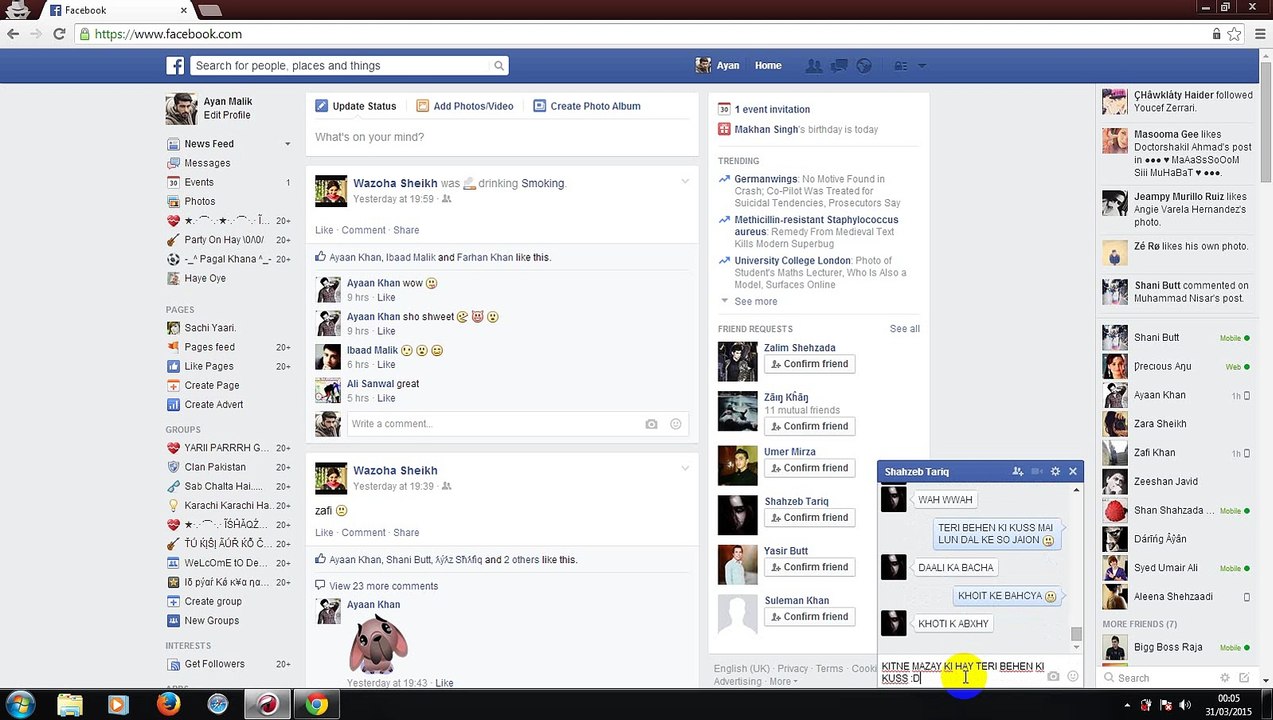Open Ayan profile in the top bar

[x=718, y=66]
